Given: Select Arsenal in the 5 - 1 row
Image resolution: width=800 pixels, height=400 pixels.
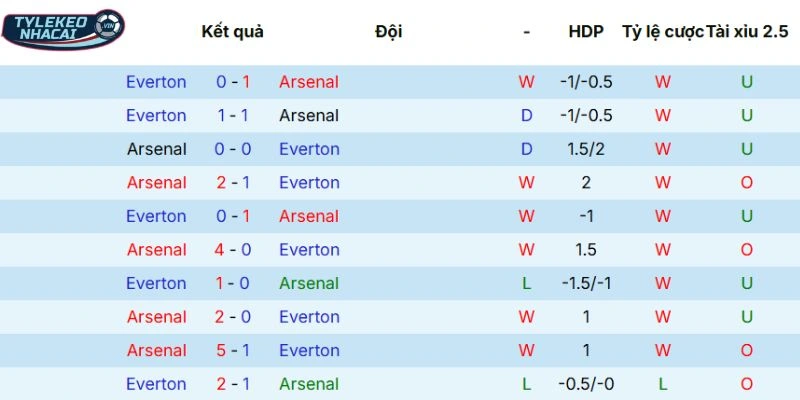Looking at the screenshot, I should pyautogui.click(x=157, y=350).
